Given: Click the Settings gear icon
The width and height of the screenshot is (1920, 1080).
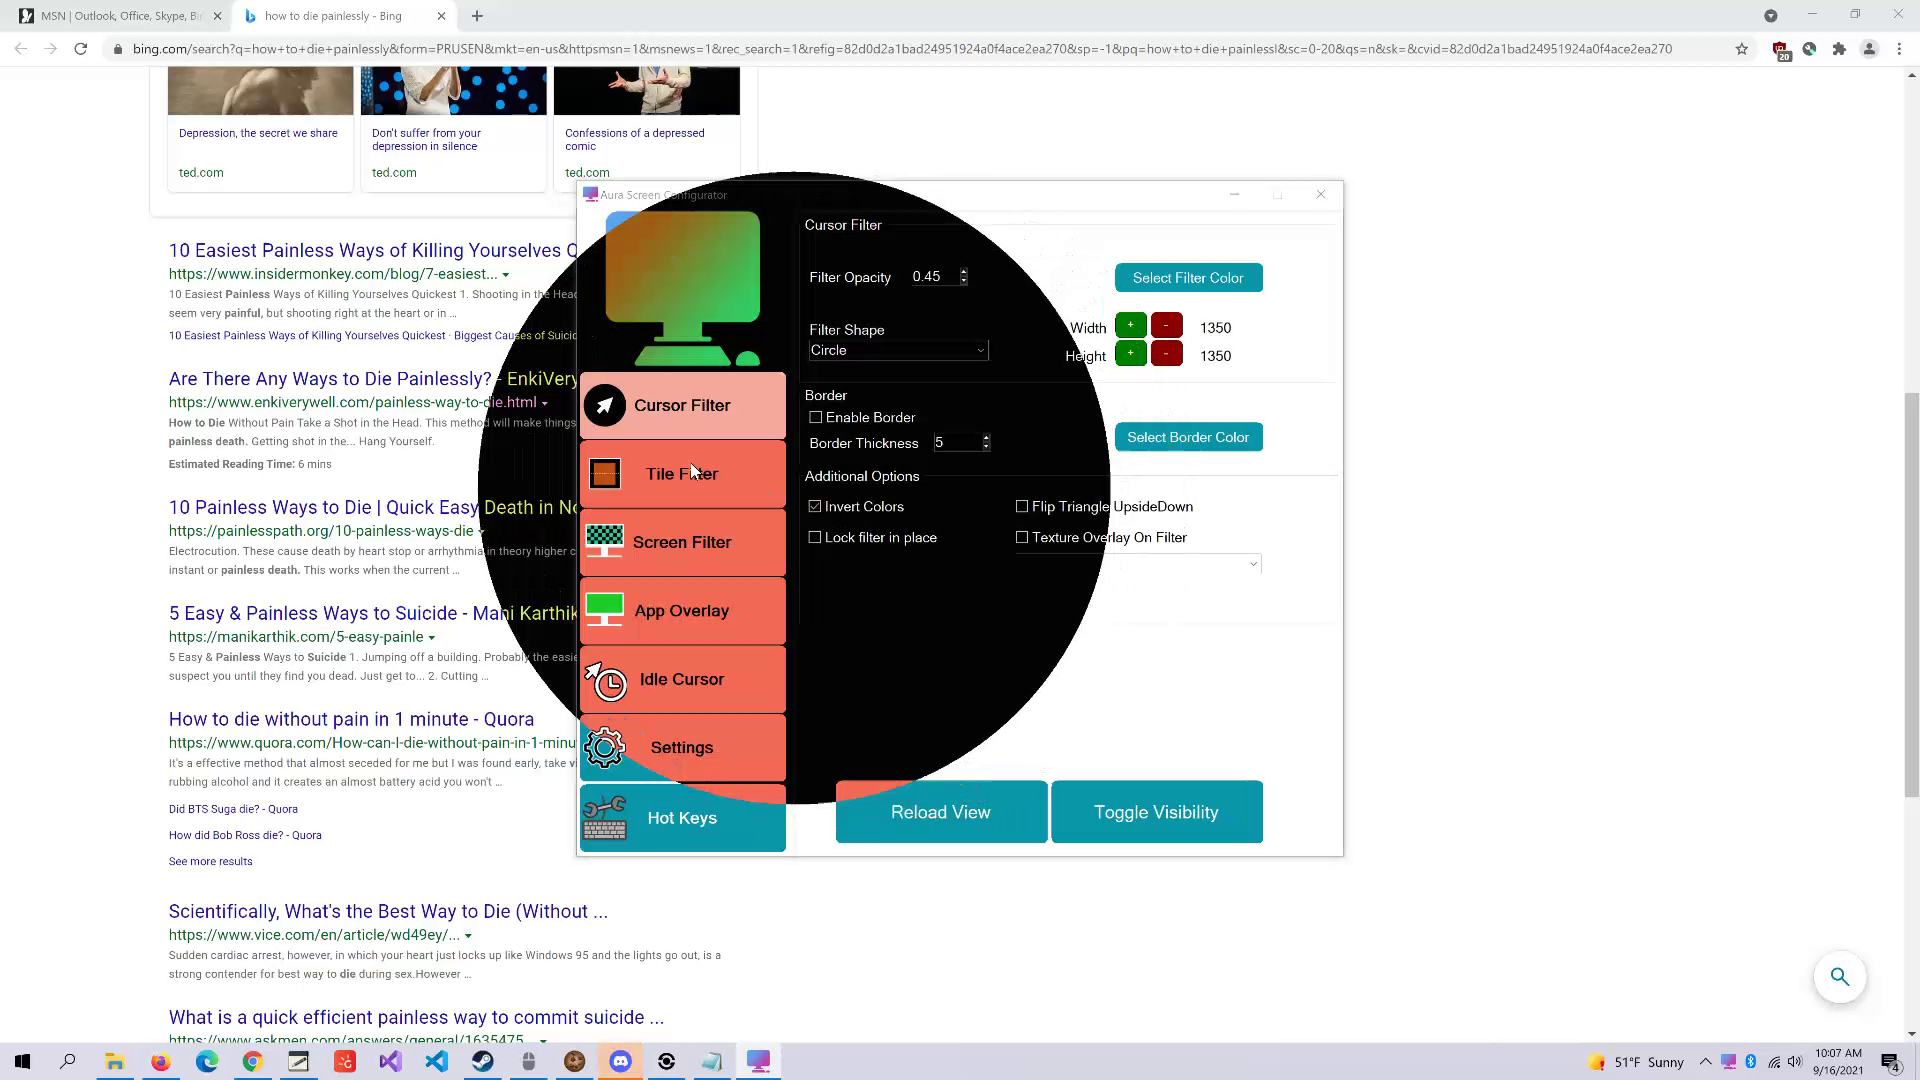Looking at the screenshot, I should click(605, 748).
